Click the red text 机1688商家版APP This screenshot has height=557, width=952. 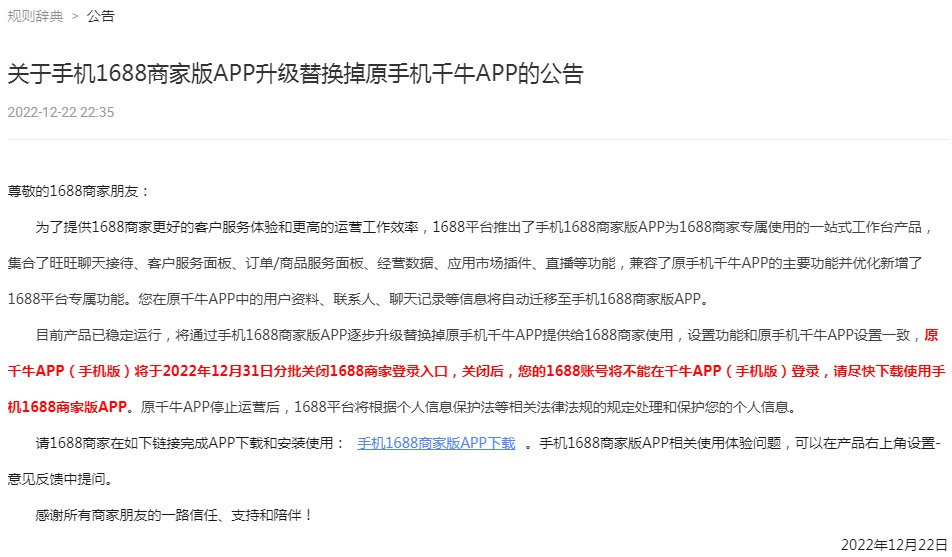click(67, 407)
